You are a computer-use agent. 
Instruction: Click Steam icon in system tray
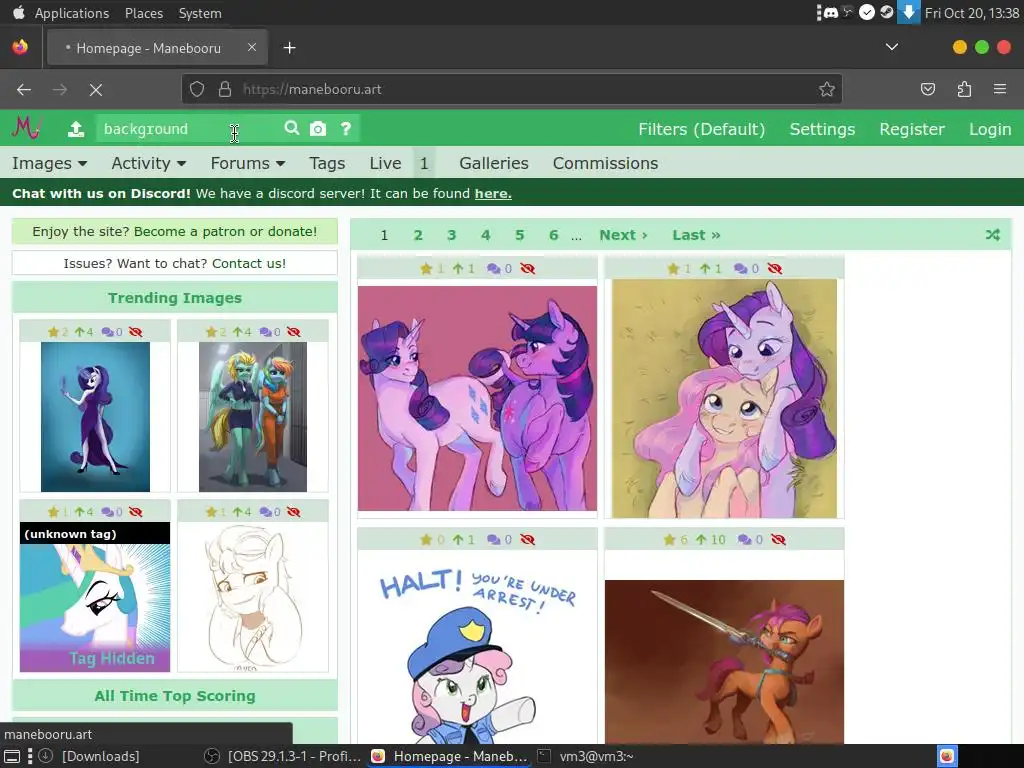tap(887, 12)
